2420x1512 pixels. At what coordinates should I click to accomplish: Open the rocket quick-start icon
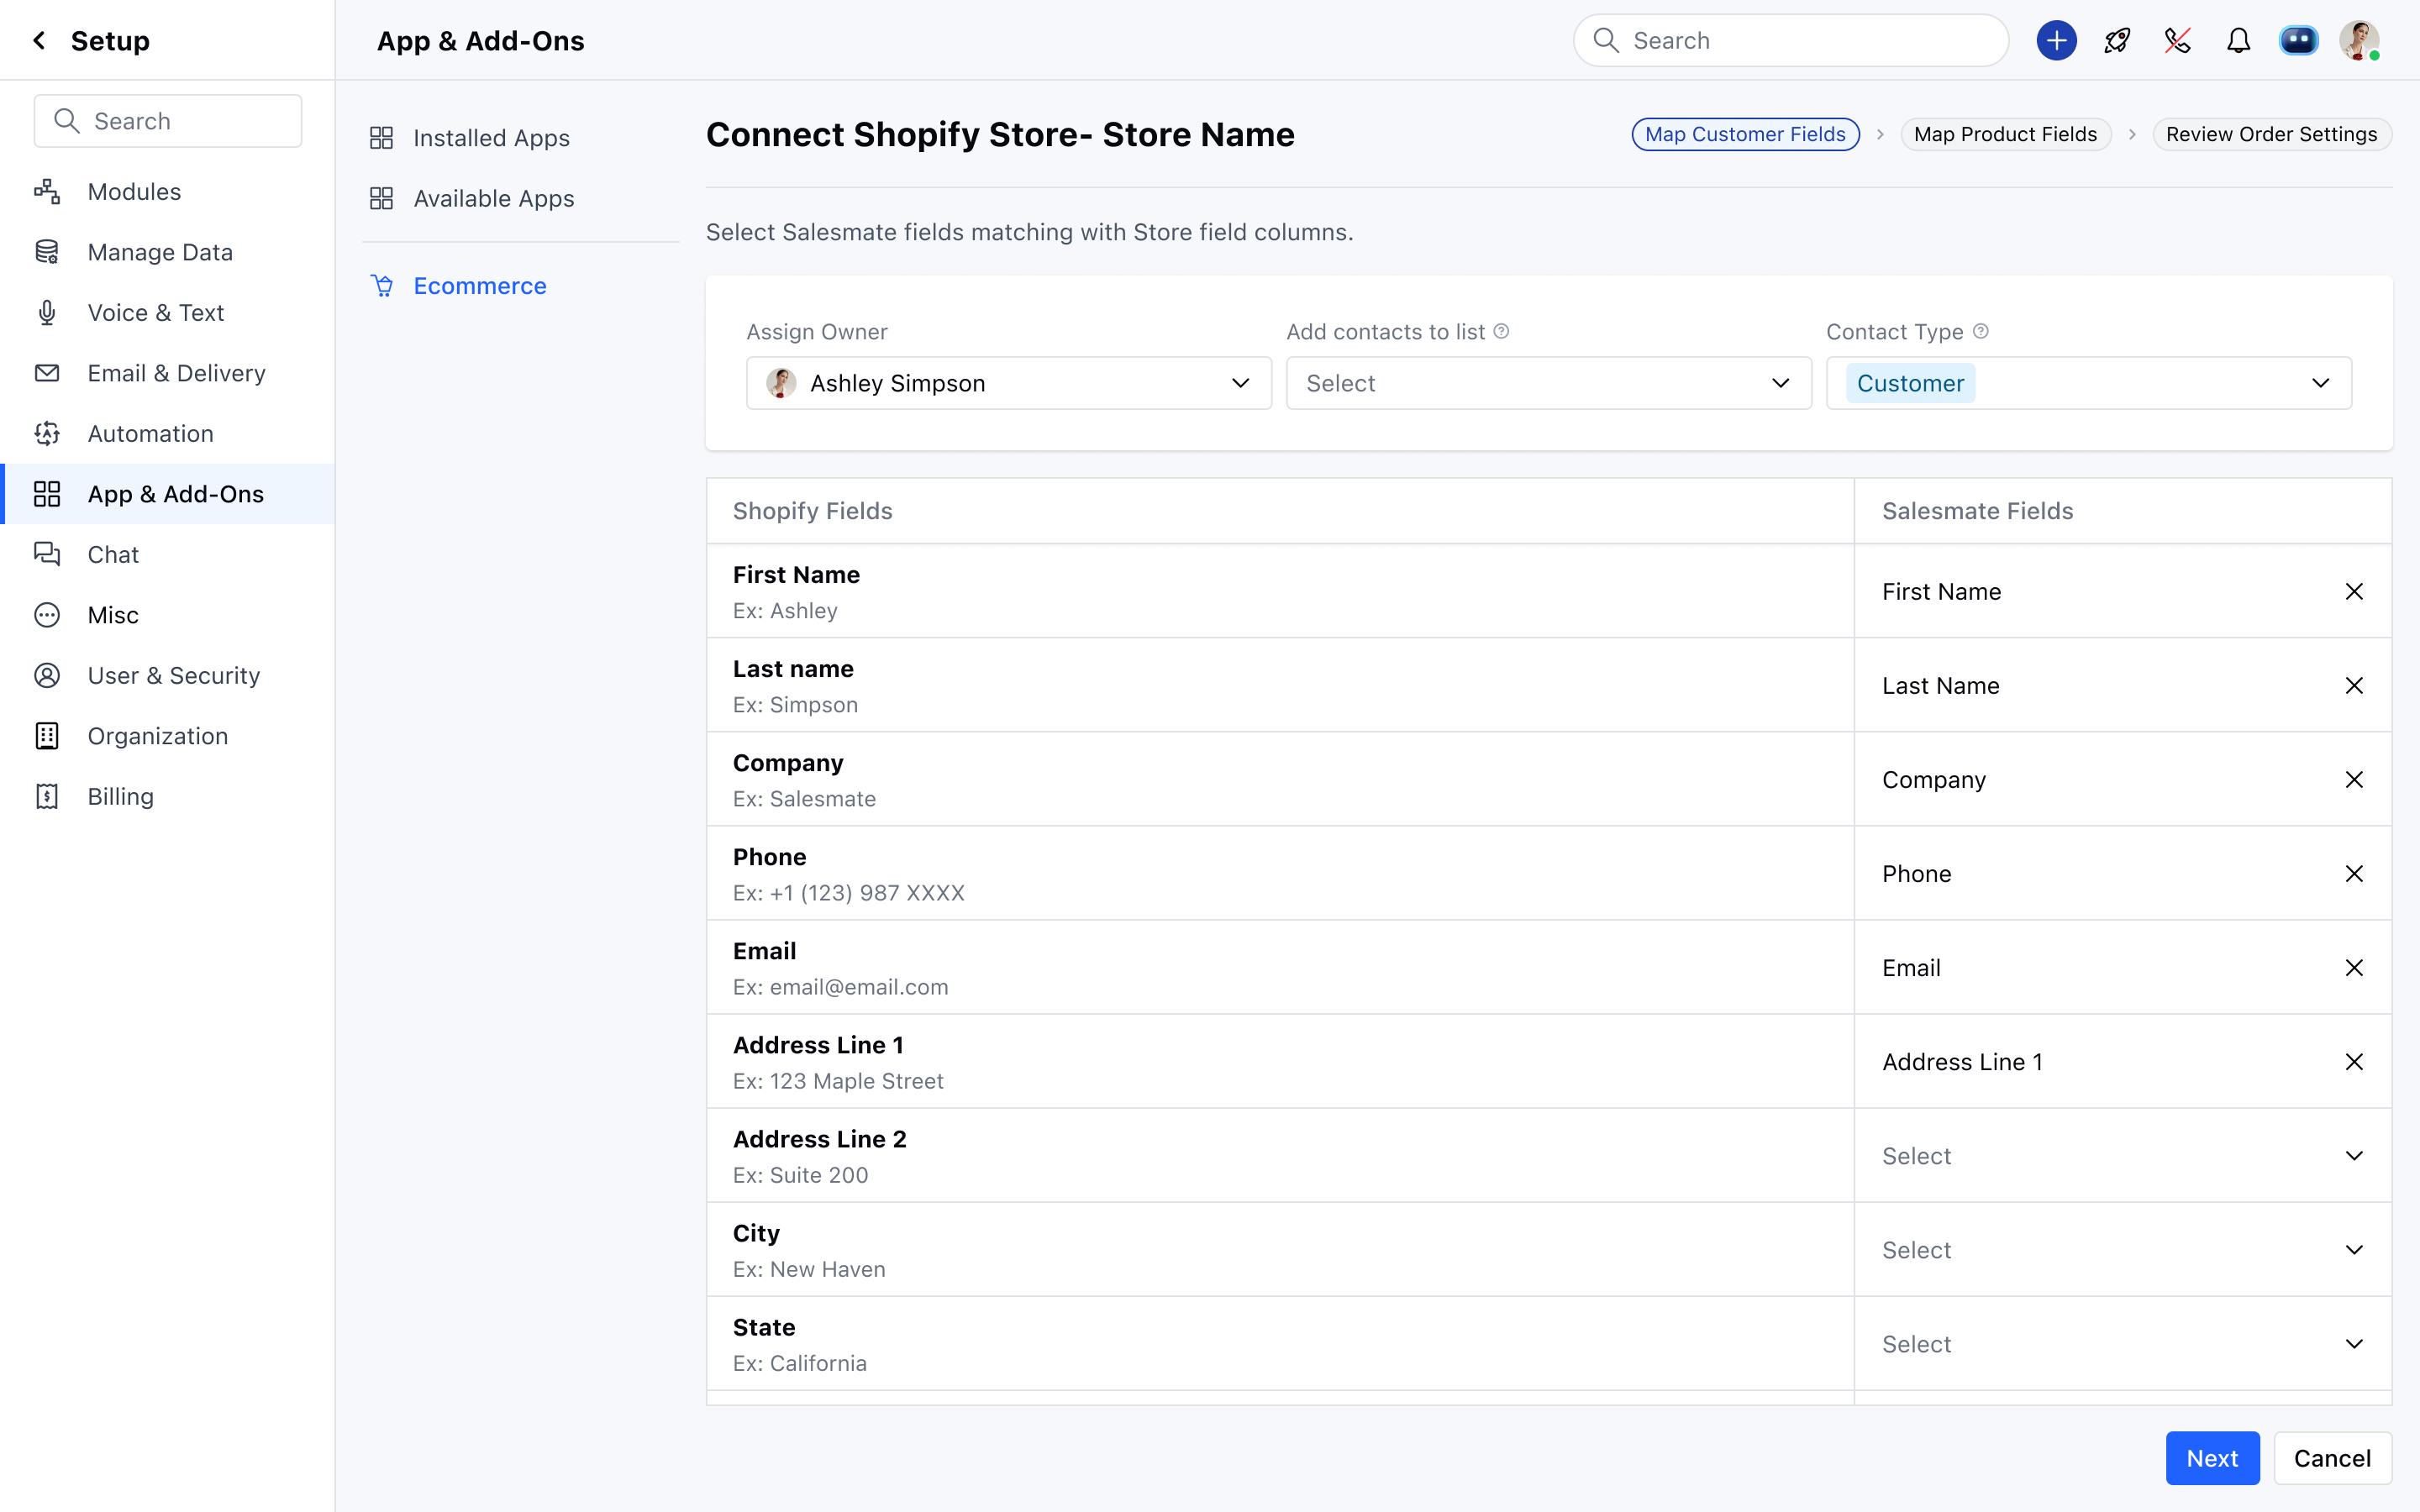click(x=2117, y=40)
